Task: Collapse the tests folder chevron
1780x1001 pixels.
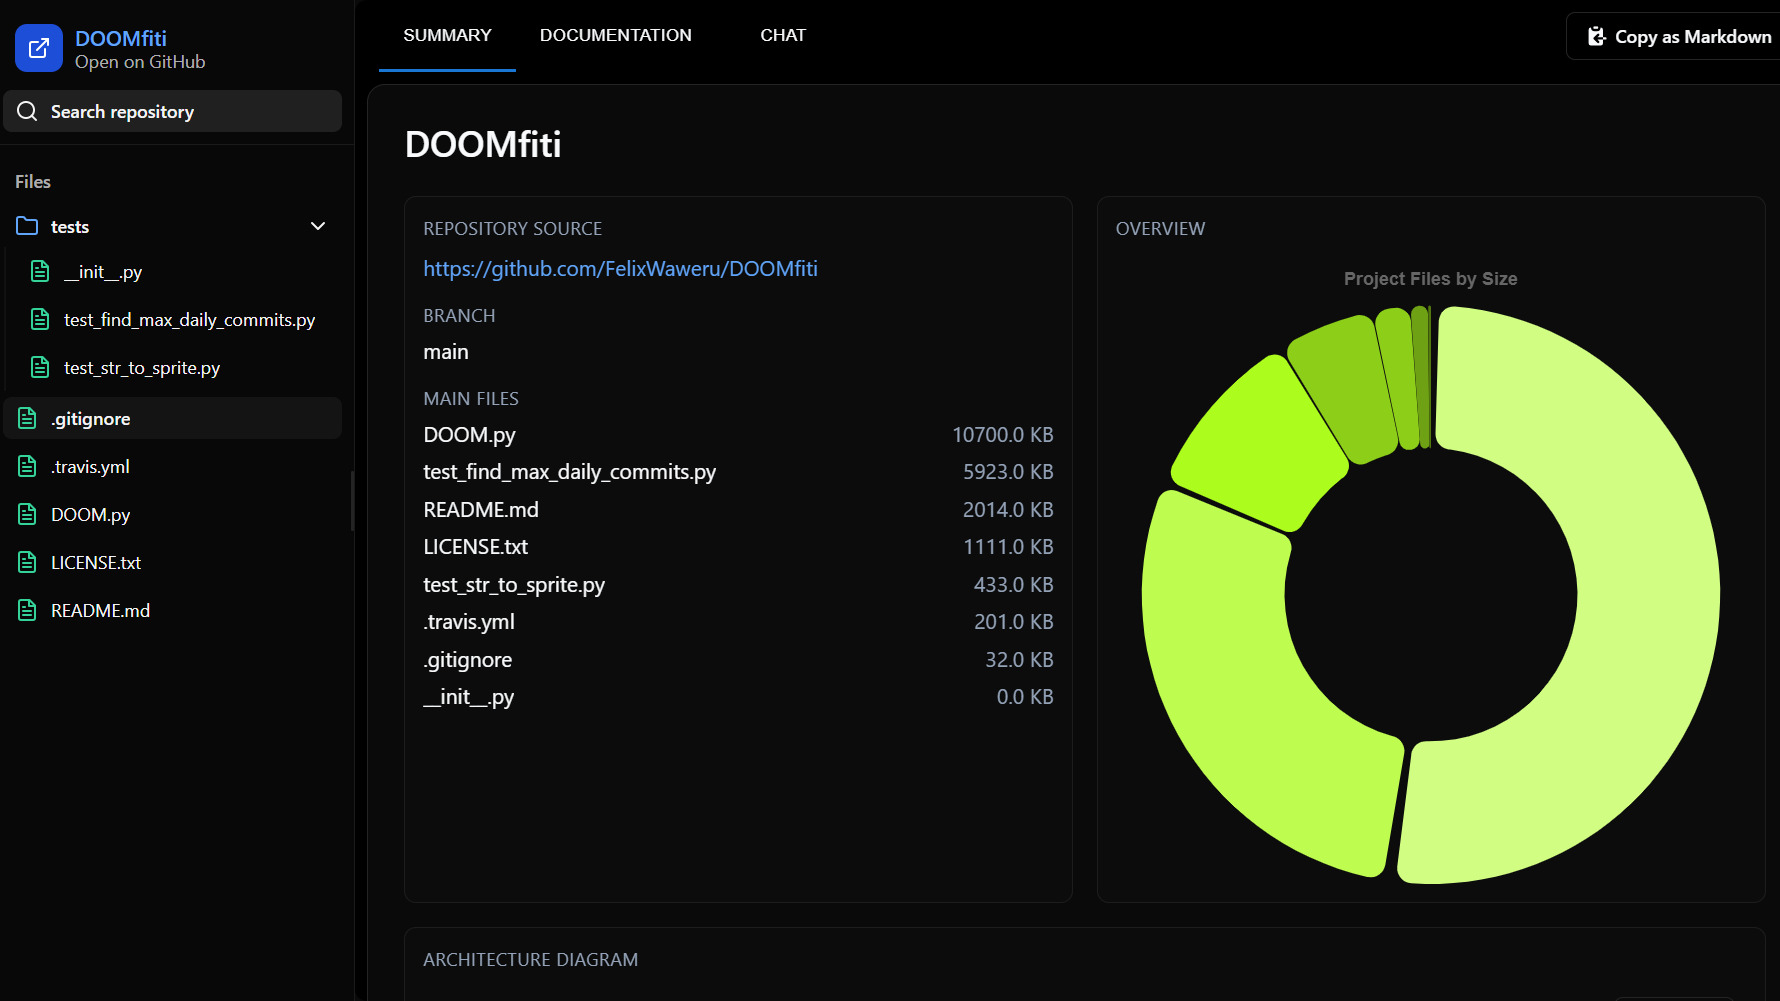Action: coord(318,226)
